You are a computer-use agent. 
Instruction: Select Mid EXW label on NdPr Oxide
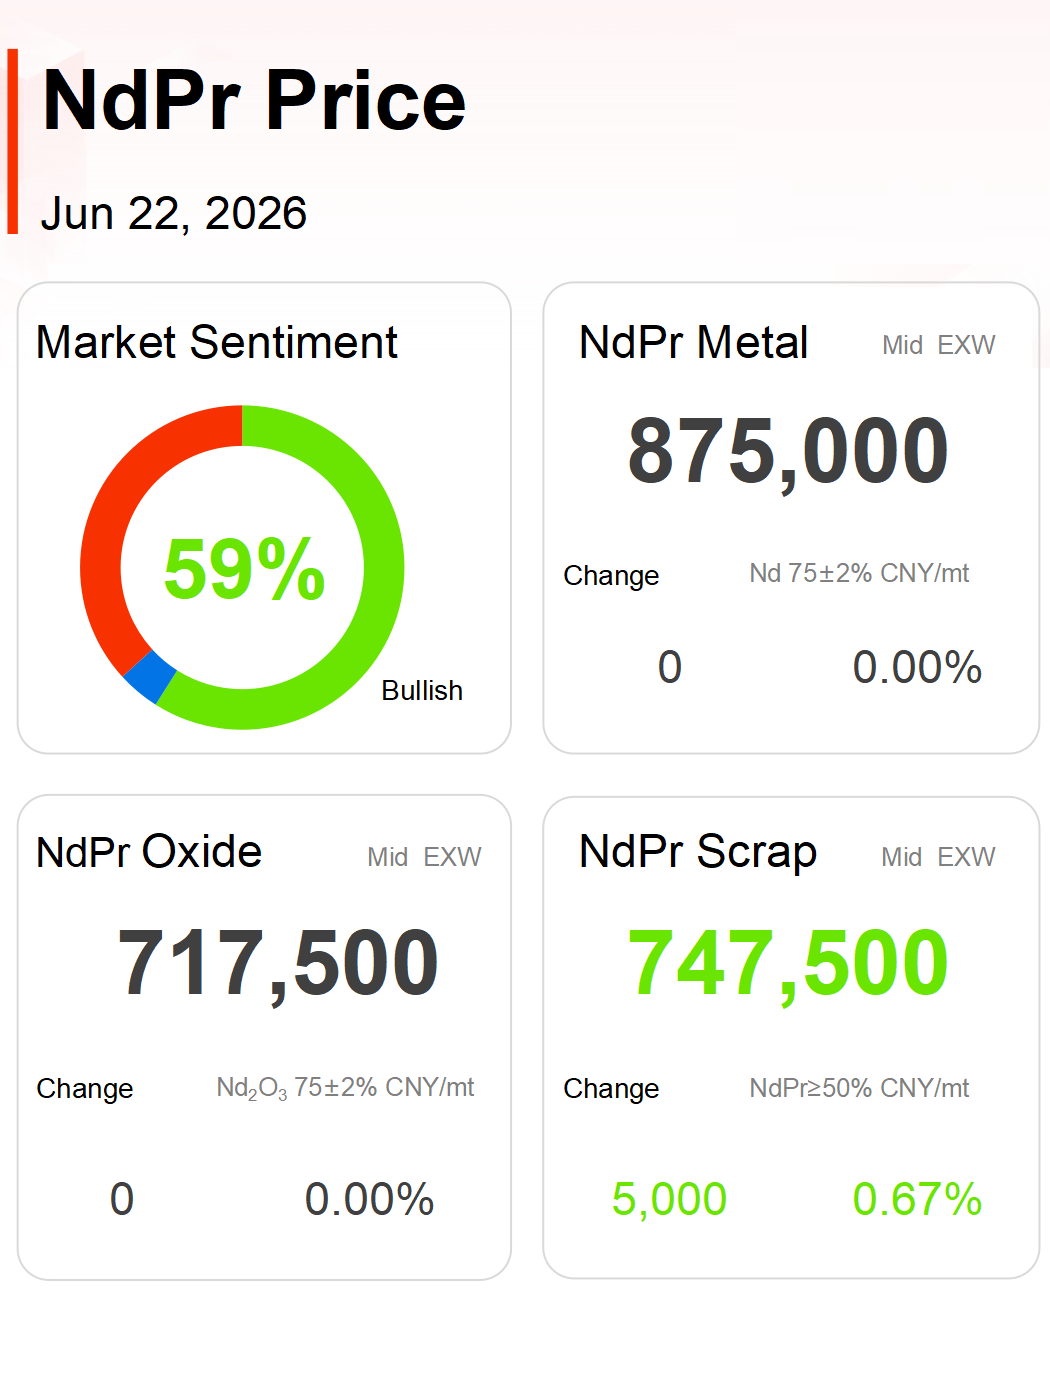click(x=424, y=857)
